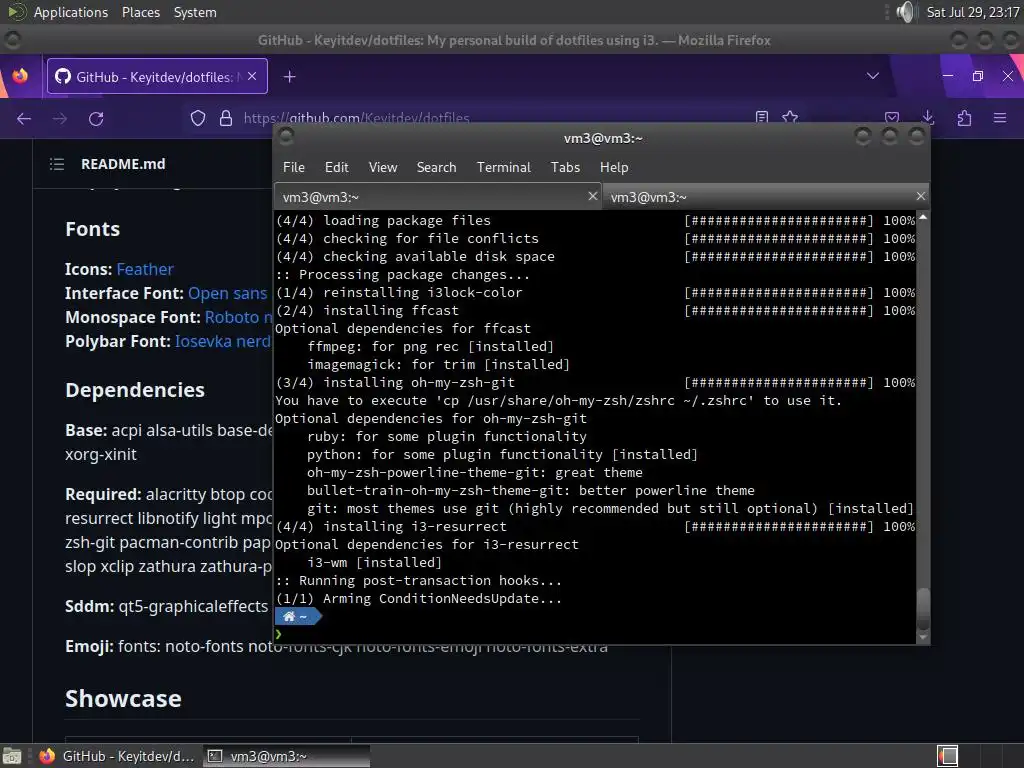The width and height of the screenshot is (1024, 768).
Task: Toggle reader view icon in the address bar
Action: (x=761, y=117)
